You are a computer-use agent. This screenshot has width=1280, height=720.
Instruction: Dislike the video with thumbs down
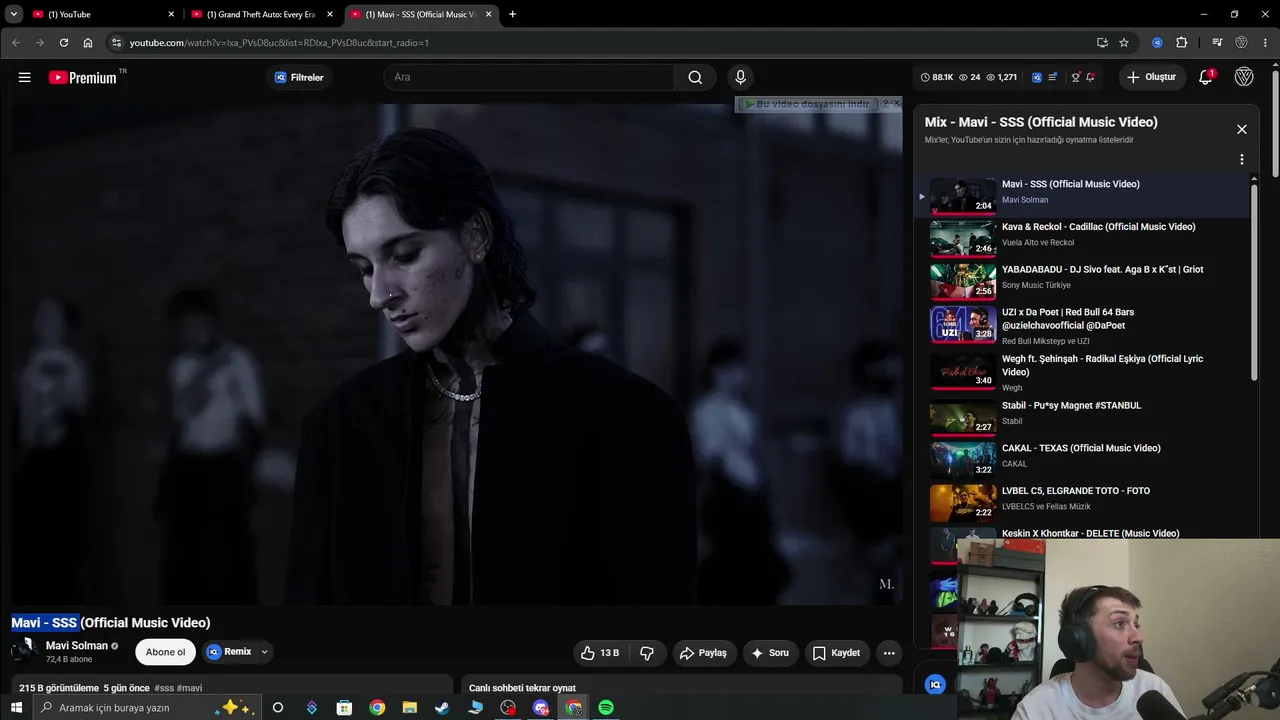point(647,653)
